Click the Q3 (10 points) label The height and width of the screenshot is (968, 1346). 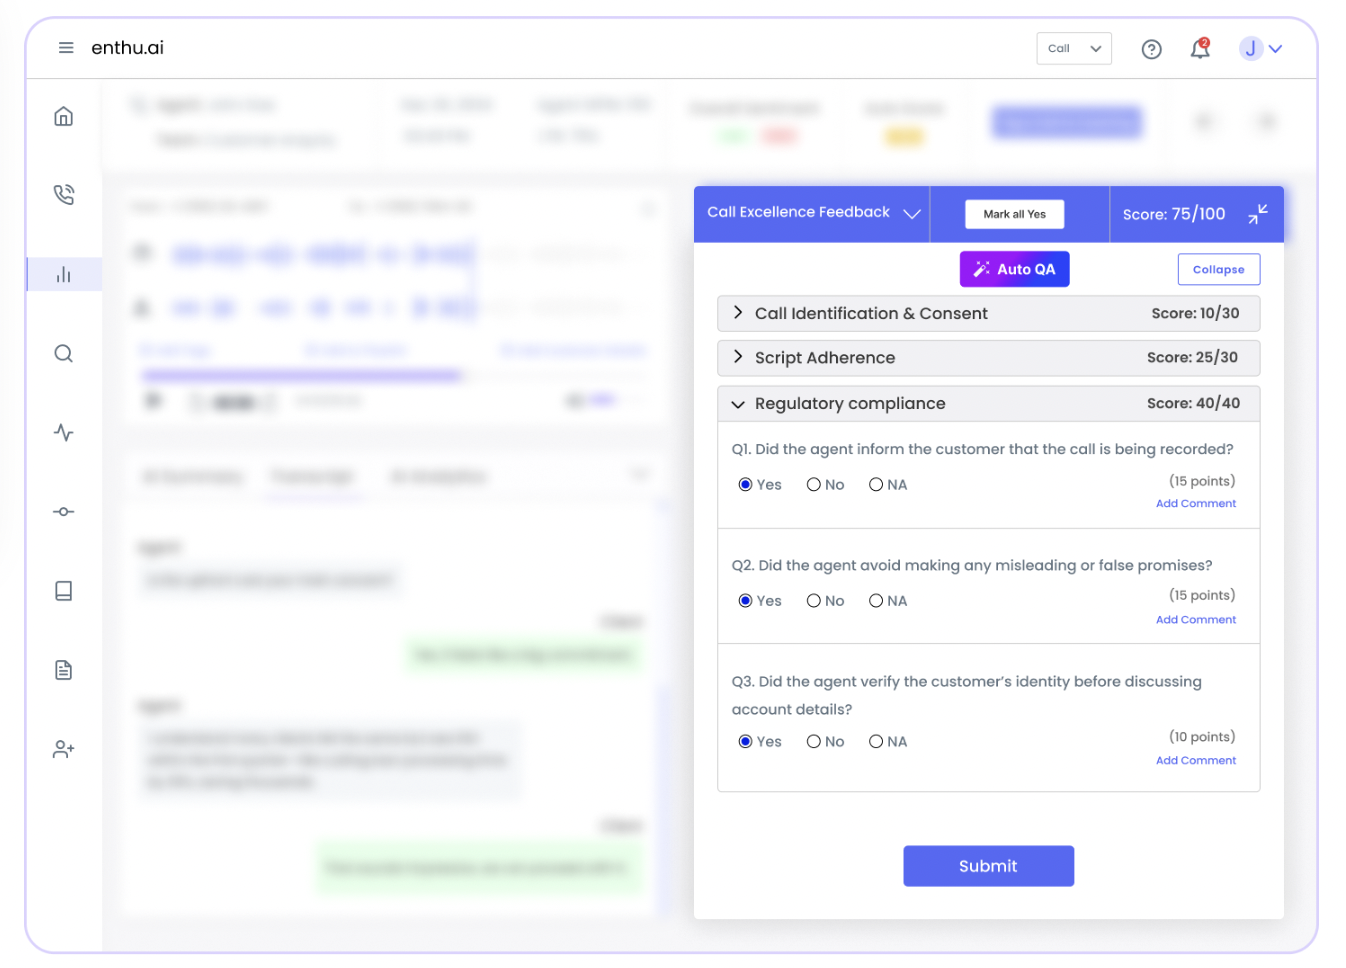pyautogui.click(x=1202, y=737)
